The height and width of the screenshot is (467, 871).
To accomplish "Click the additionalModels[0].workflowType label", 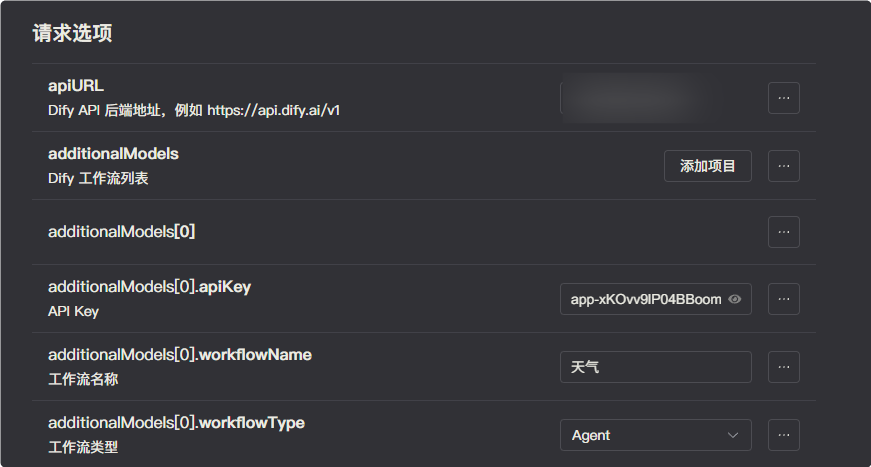I will pyautogui.click(x=177, y=423).
